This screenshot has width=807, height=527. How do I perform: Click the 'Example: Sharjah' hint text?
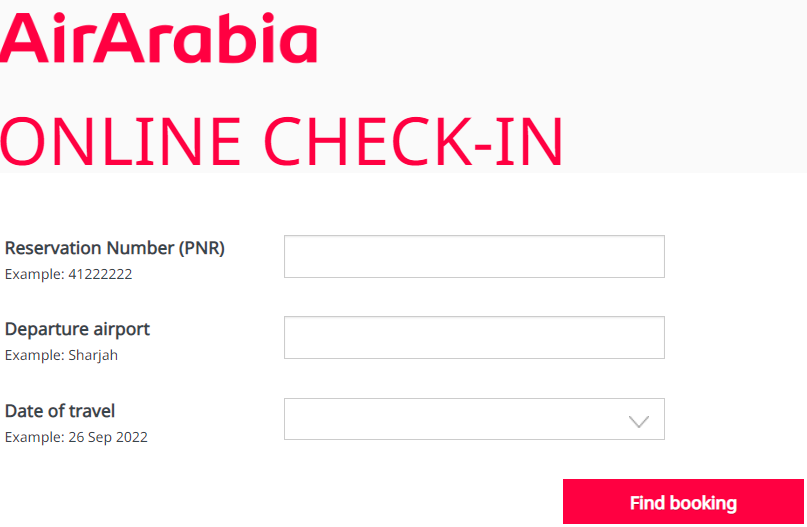(61, 355)
